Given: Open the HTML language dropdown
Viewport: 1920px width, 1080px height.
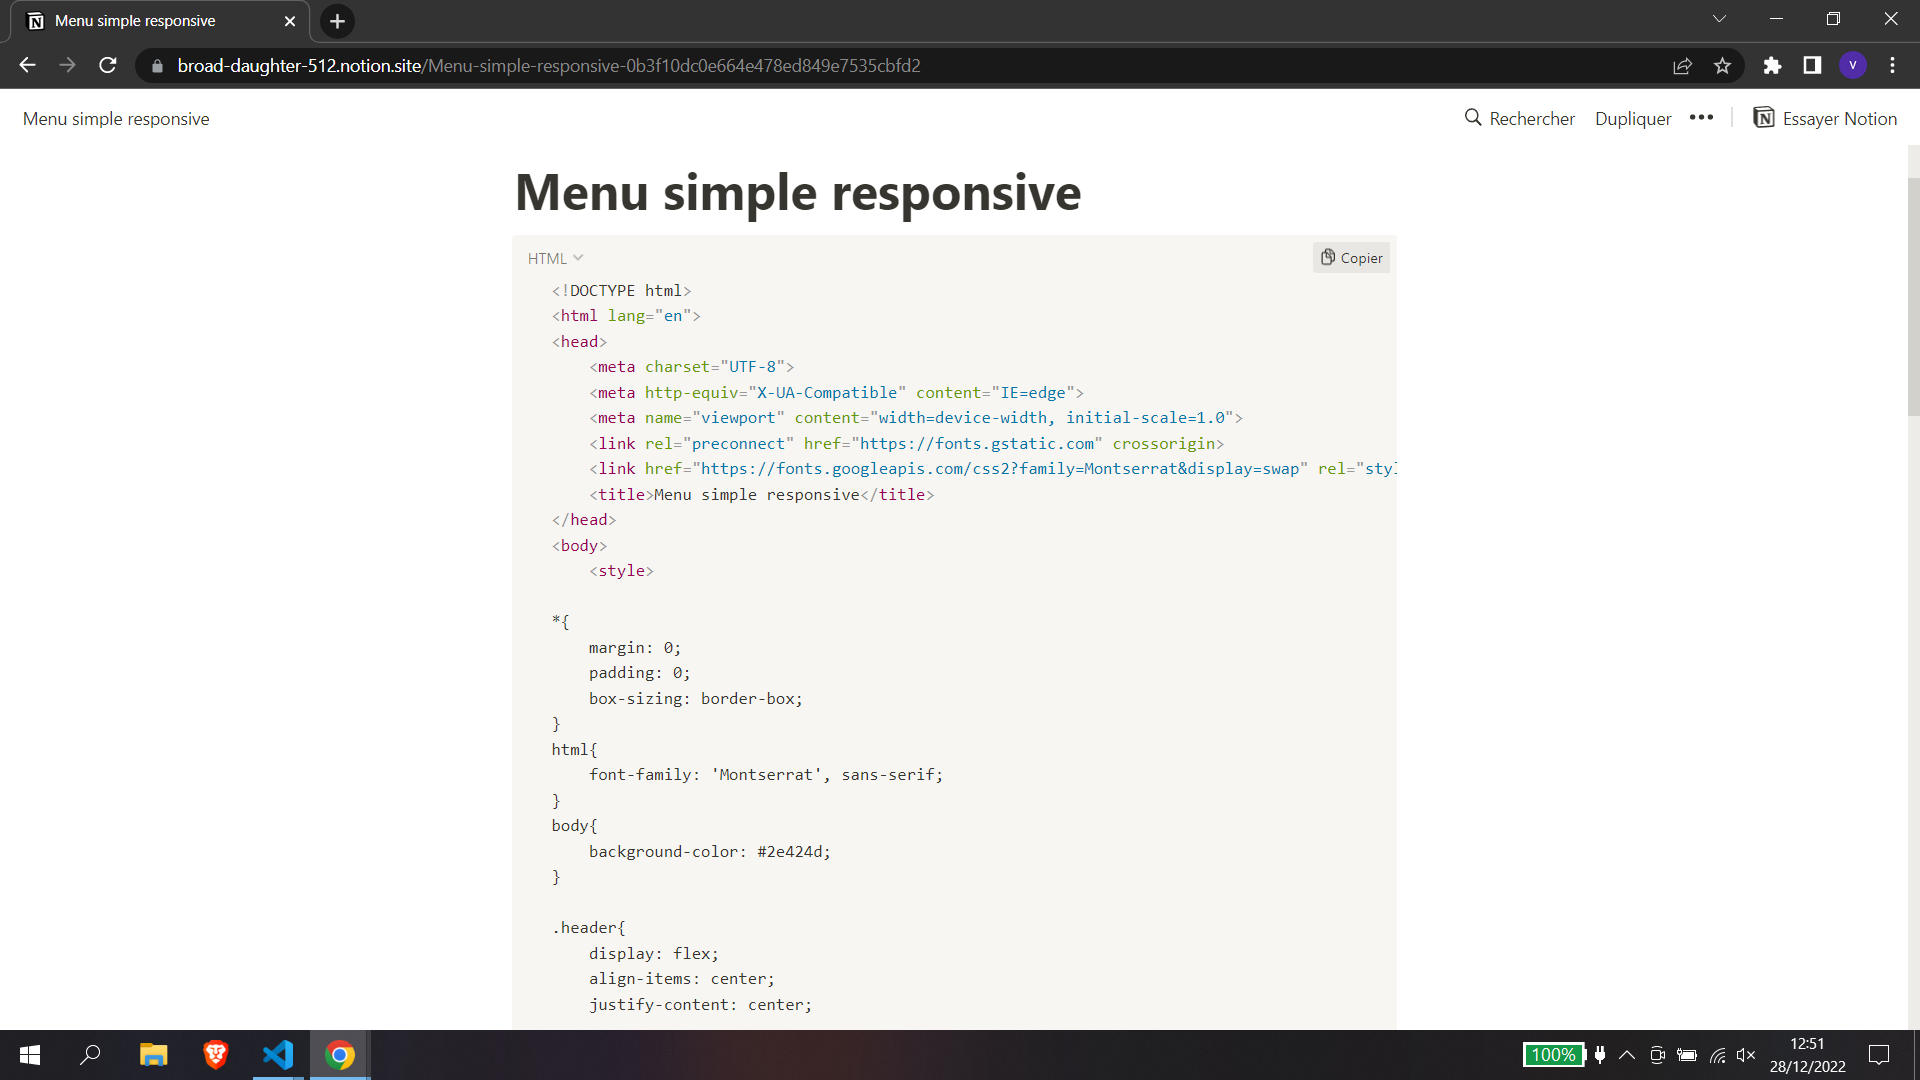Looking at the screenshot, I should point(555,258).
